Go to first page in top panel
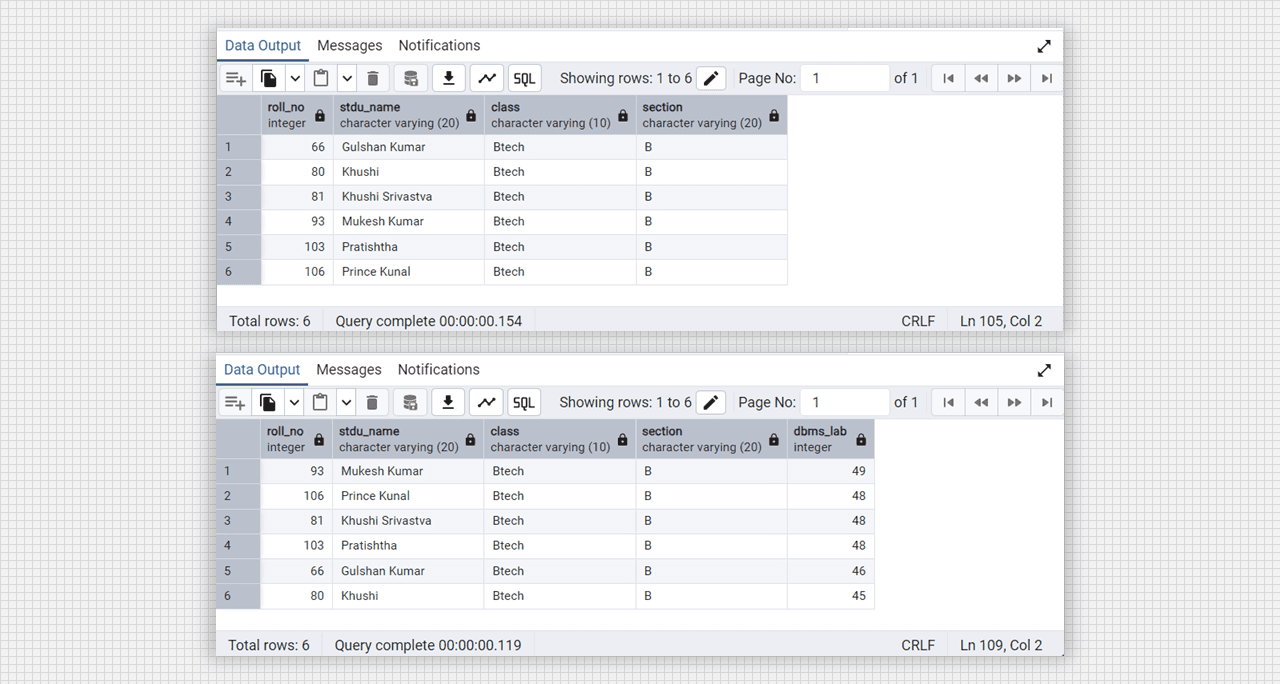Image resolution: width=1280 pixels, height=684 pixels. coord(948,78)
